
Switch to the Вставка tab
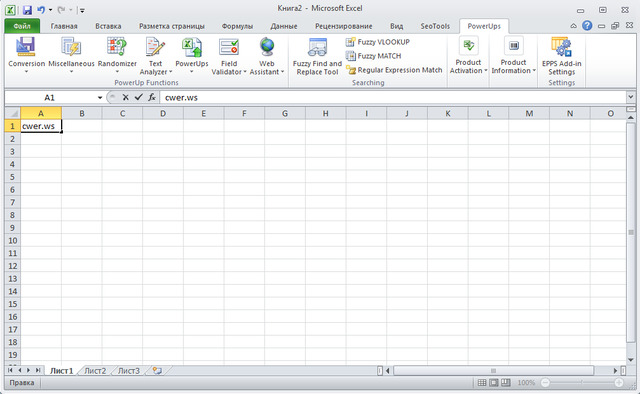[x=108, y=26]
